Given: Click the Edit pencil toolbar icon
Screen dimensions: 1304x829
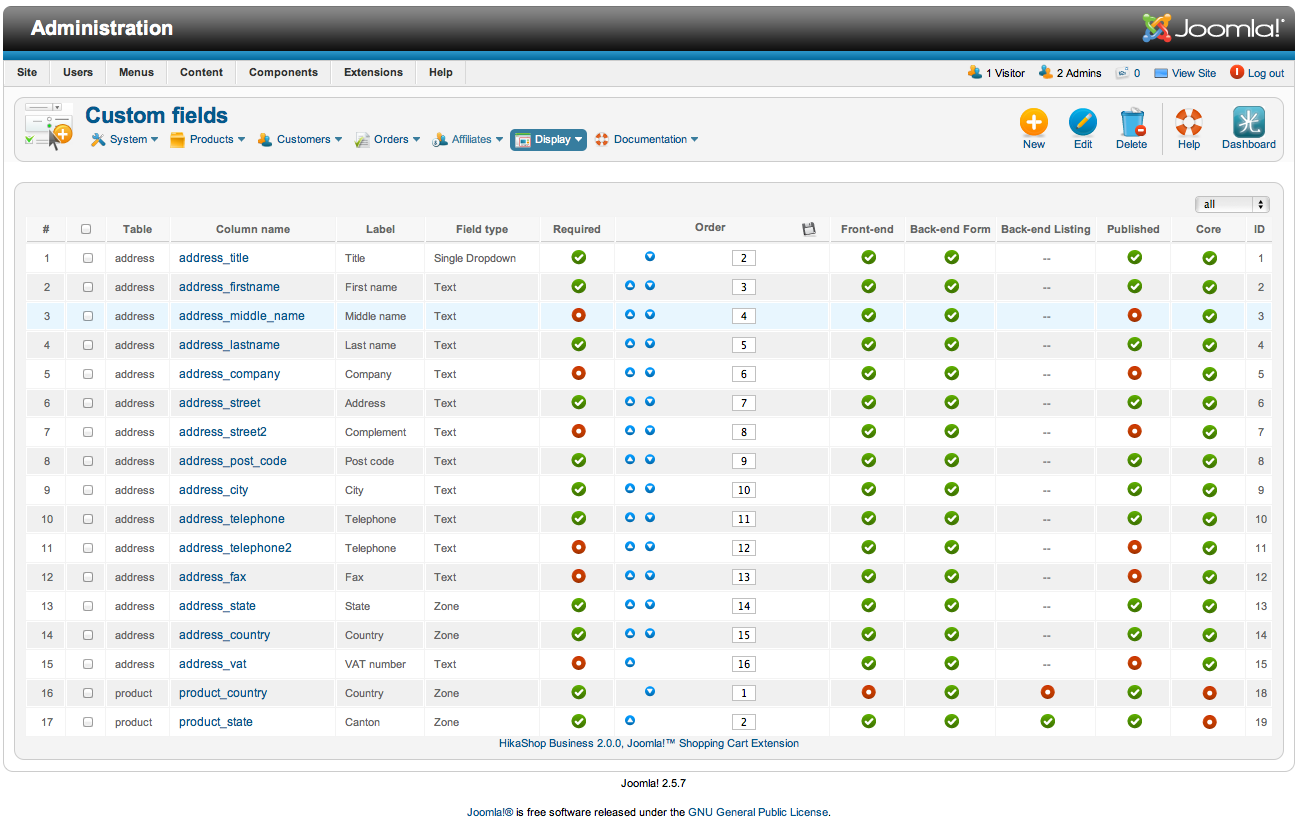Looking at the screenshot, I should tap(1082, 123).
